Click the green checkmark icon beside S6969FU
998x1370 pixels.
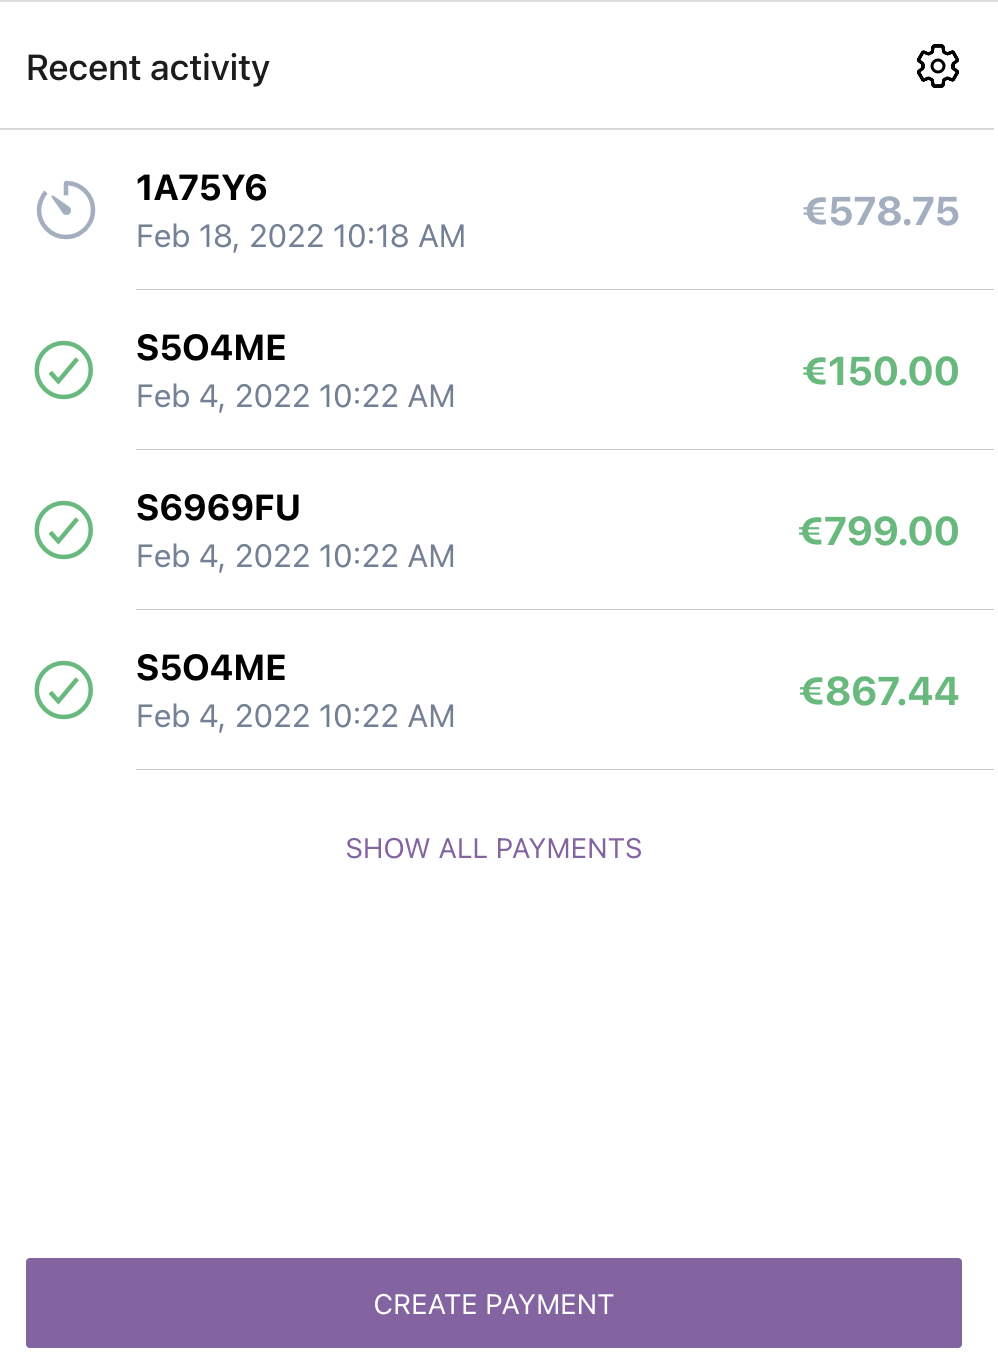(x=64, y=530)
